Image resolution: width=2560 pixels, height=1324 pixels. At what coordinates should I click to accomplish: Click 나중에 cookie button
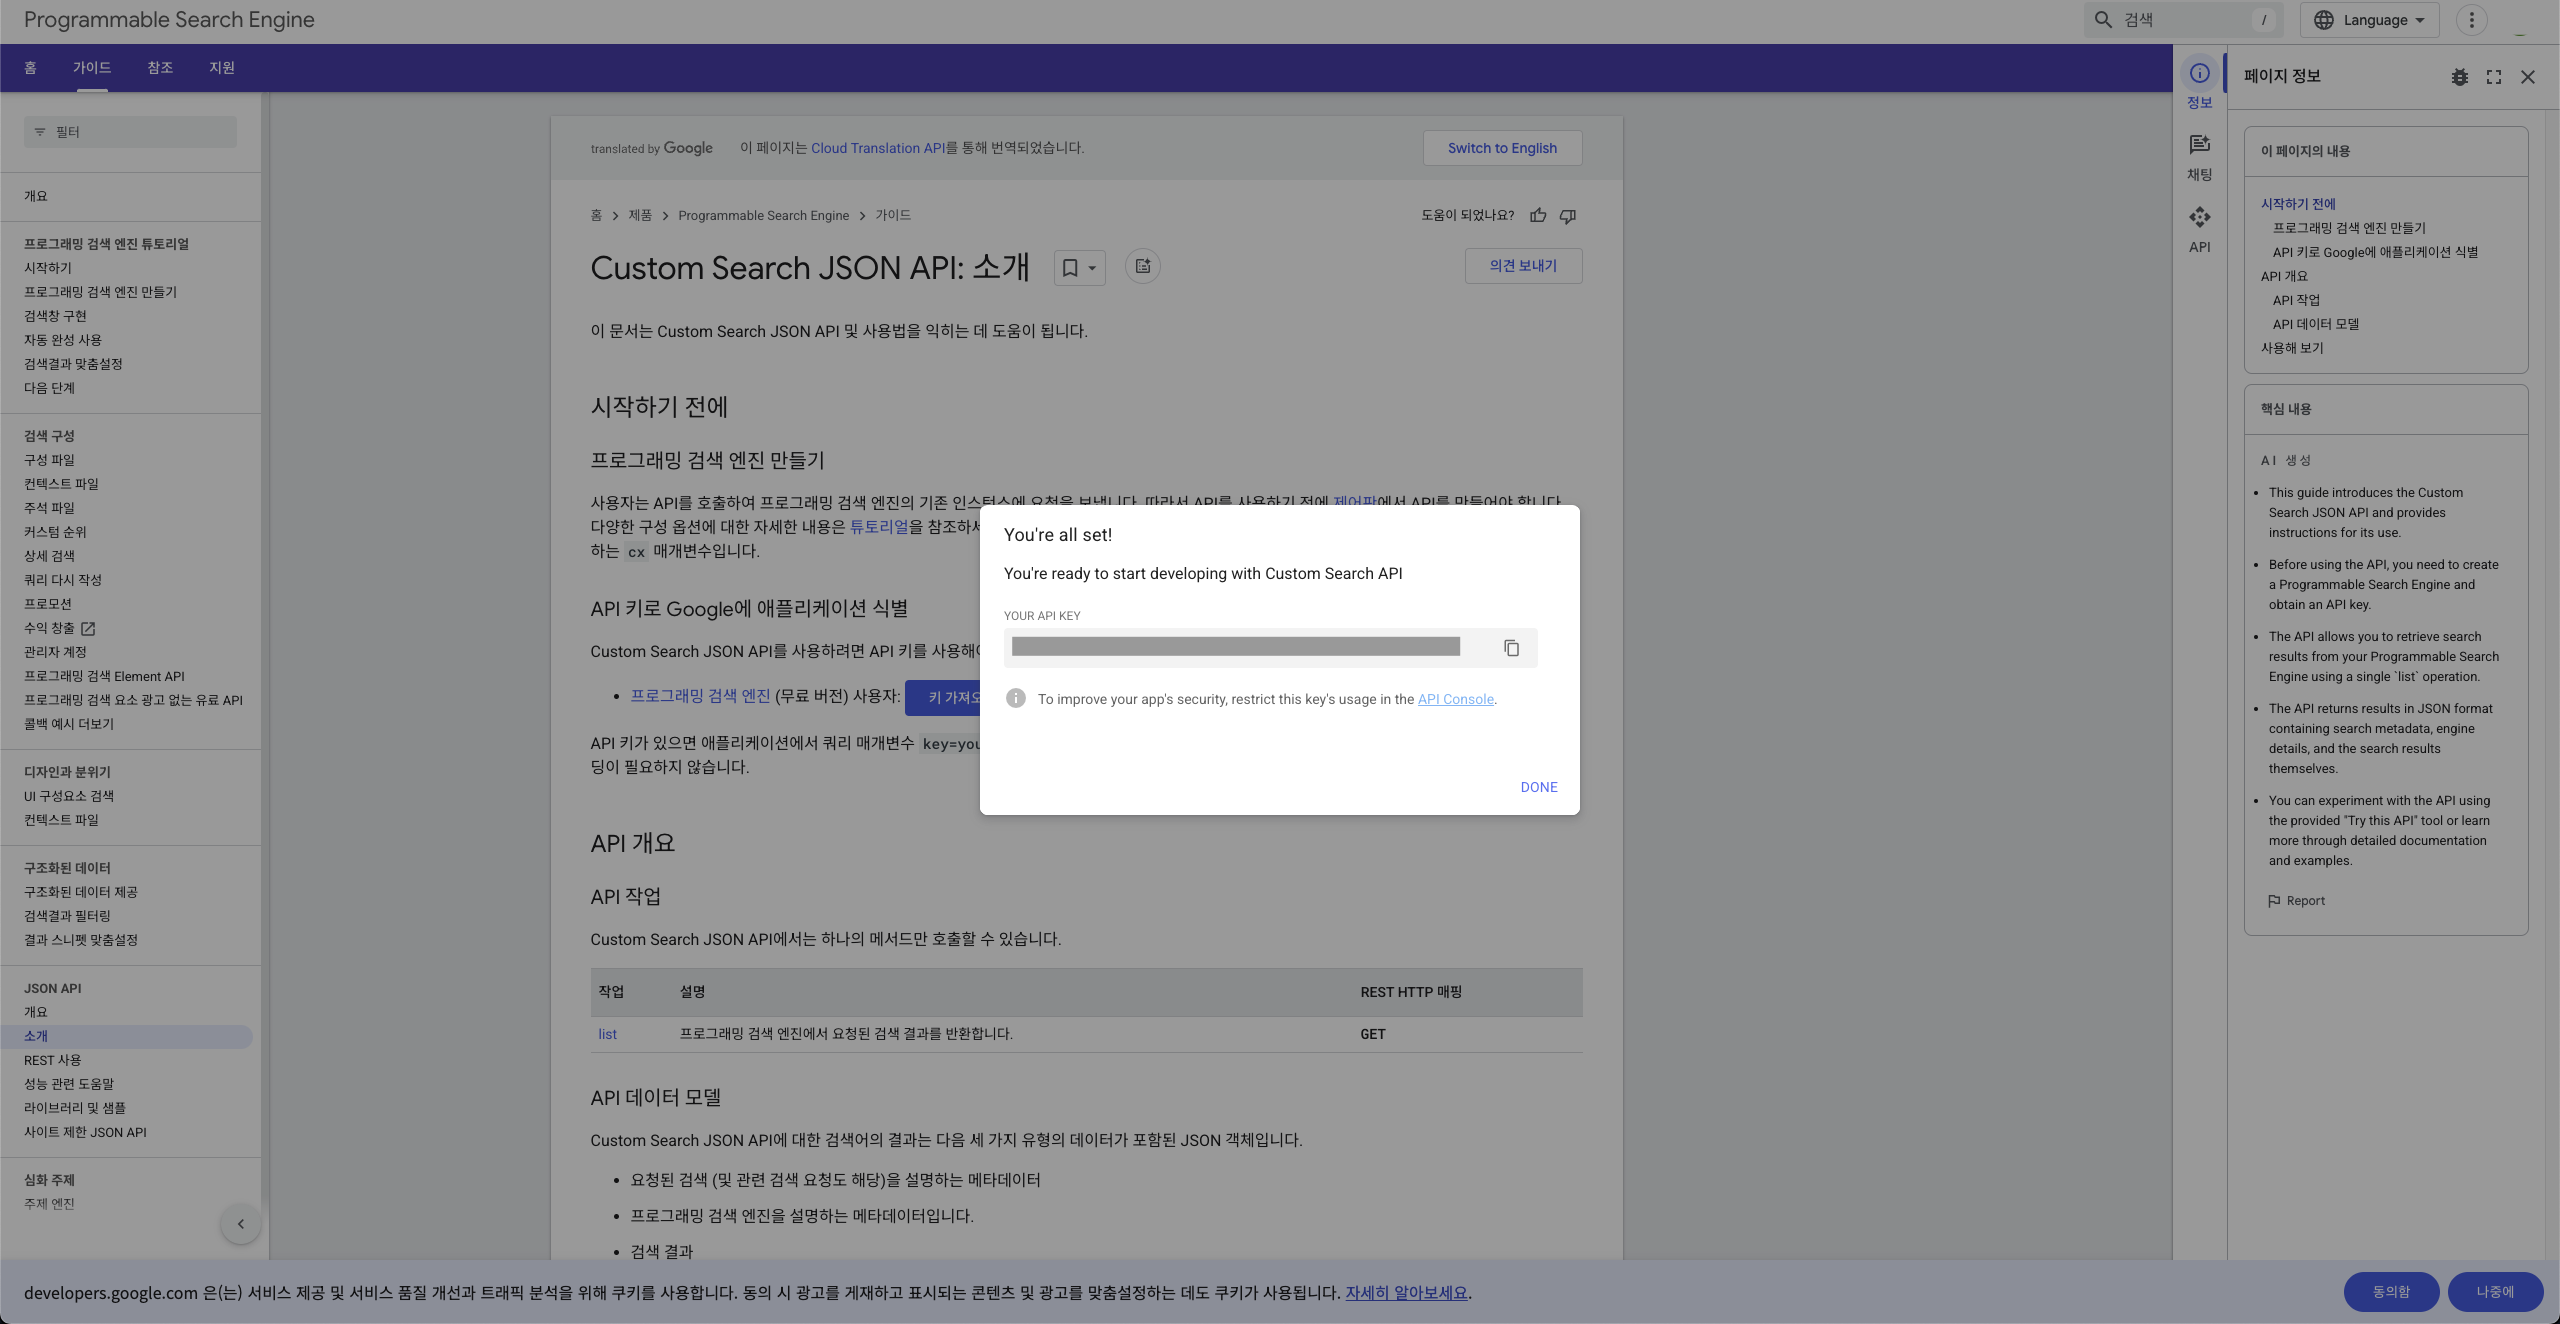click(x=2495, y=1292)
